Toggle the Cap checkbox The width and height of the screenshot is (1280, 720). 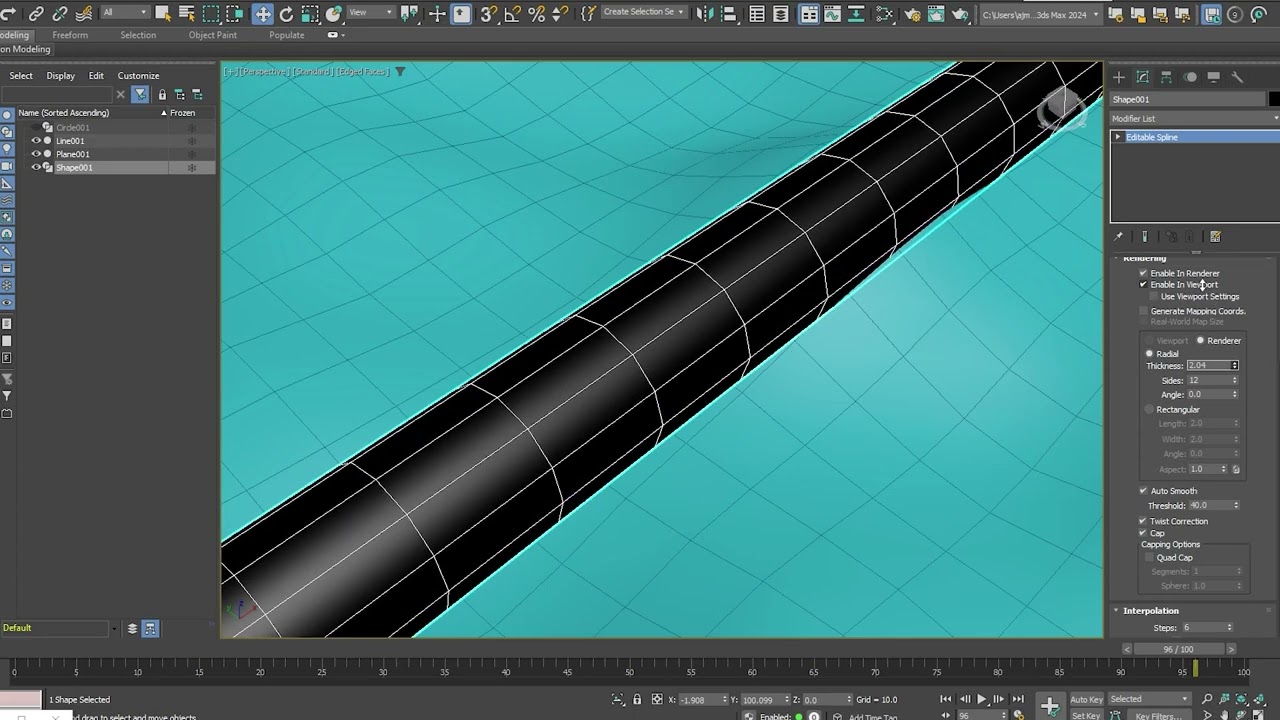click(x=1143, y=533)
